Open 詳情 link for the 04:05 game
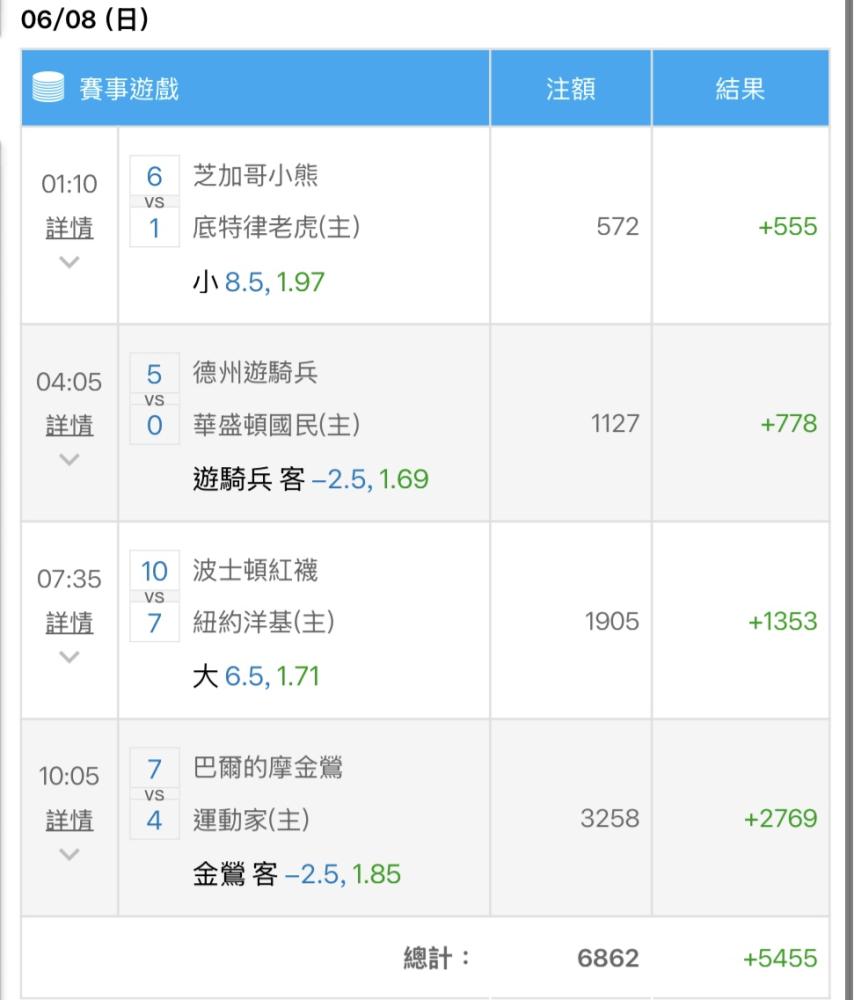861x1000 pixels. [x=69, y=425]
